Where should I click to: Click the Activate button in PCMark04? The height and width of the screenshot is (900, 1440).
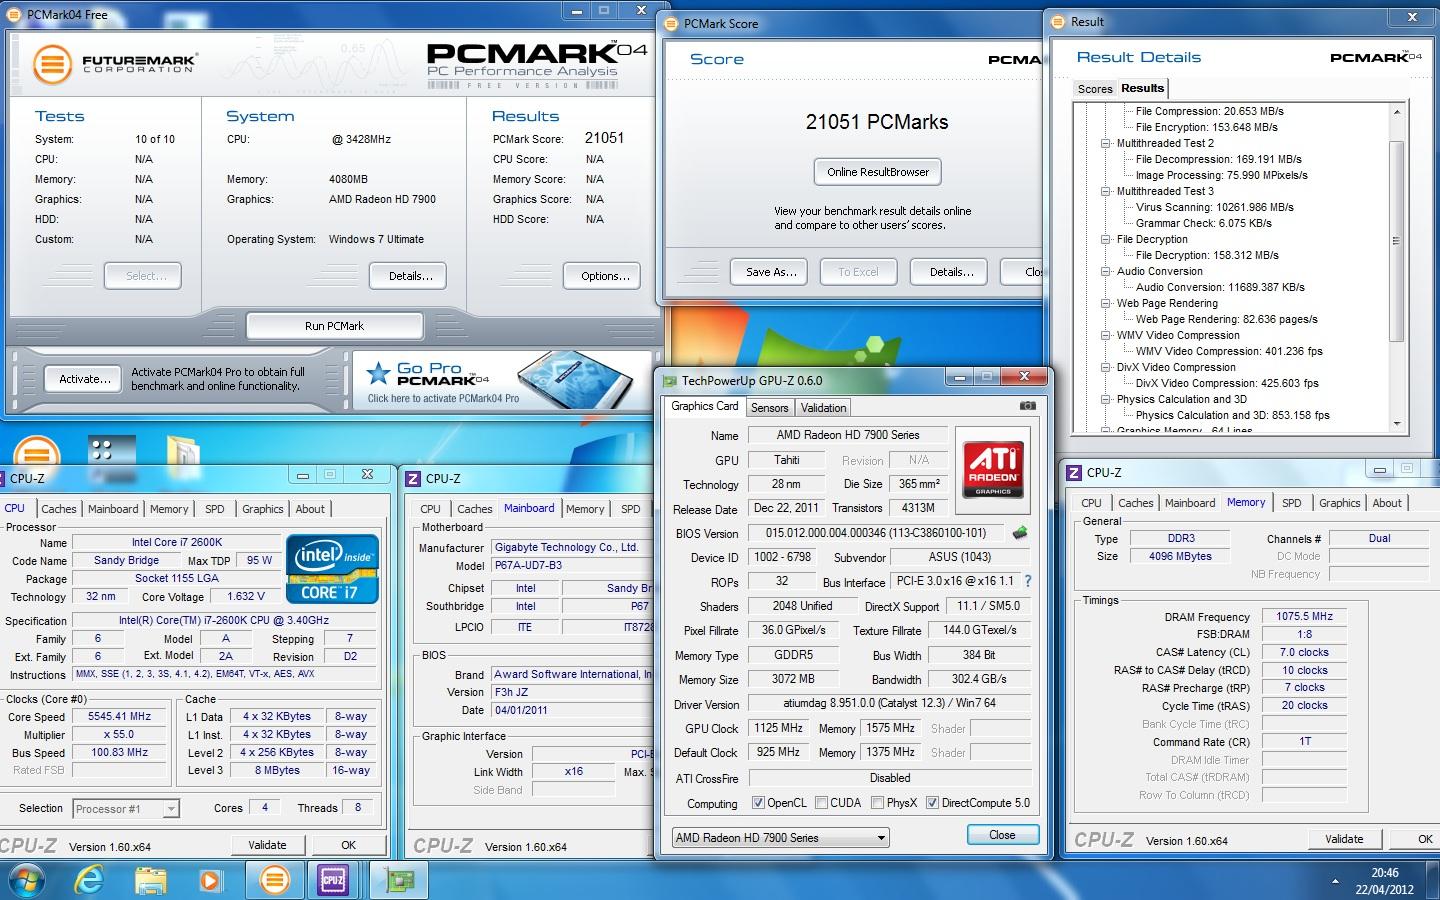[84, 379]
